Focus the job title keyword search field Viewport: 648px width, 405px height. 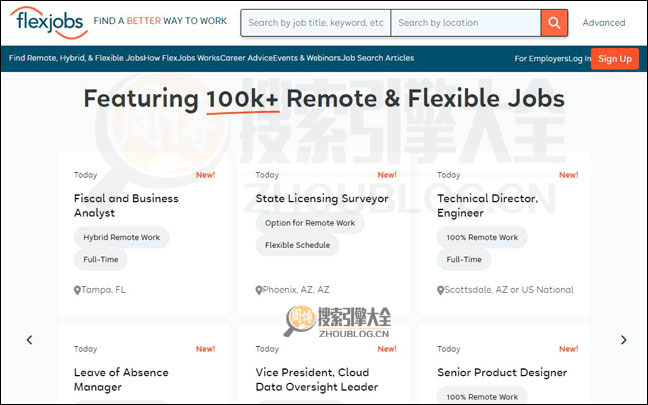pyautogui.click(x=315, y=22)
